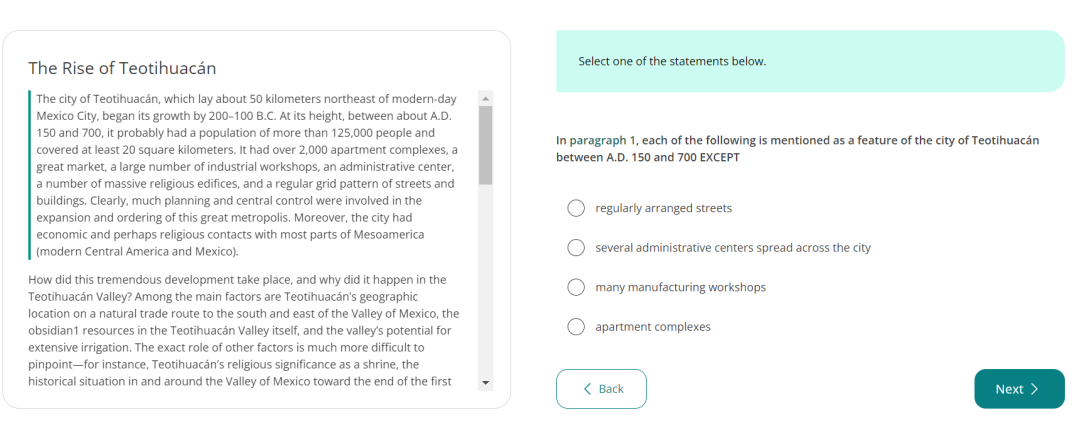Click the heading "The Rise of Teotihuacán"

pyautogui.click(x=122, y=68)
